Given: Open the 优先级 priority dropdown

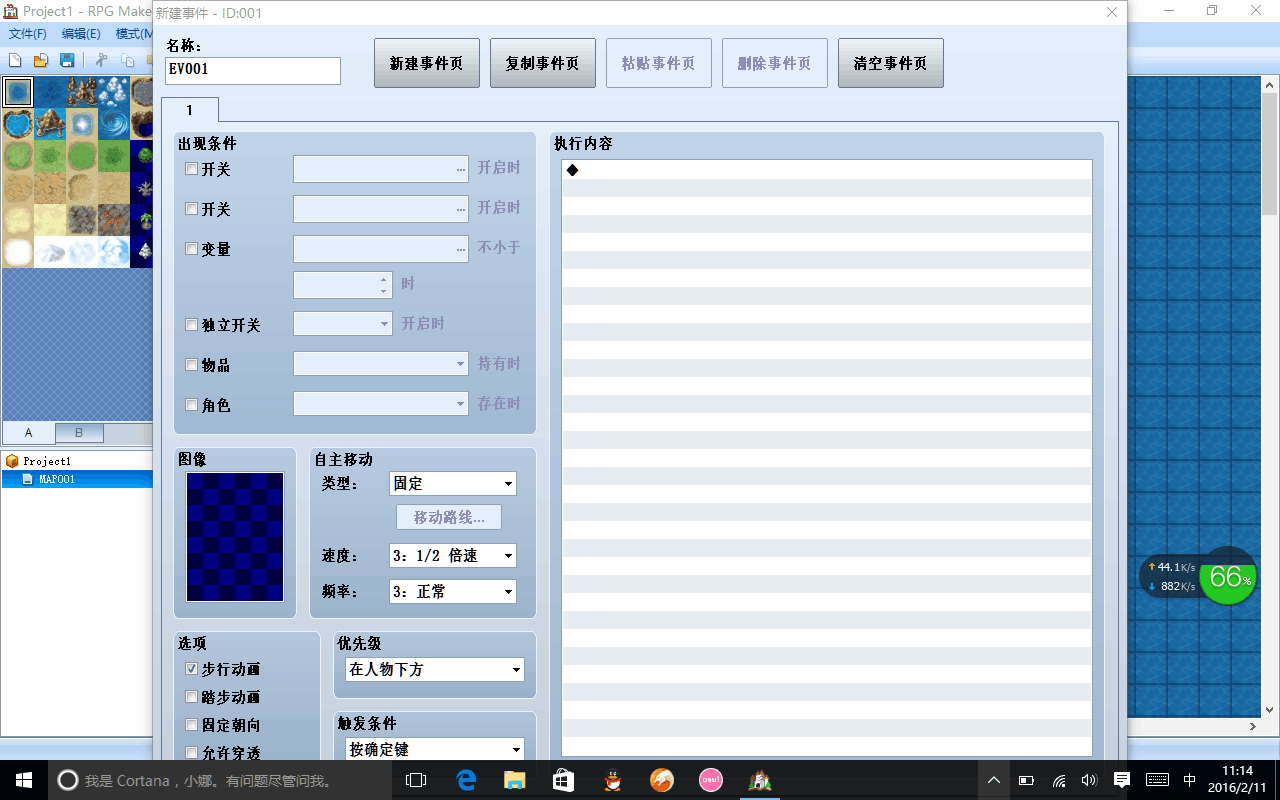Looking at the screenshot, I should coord(433,670).
